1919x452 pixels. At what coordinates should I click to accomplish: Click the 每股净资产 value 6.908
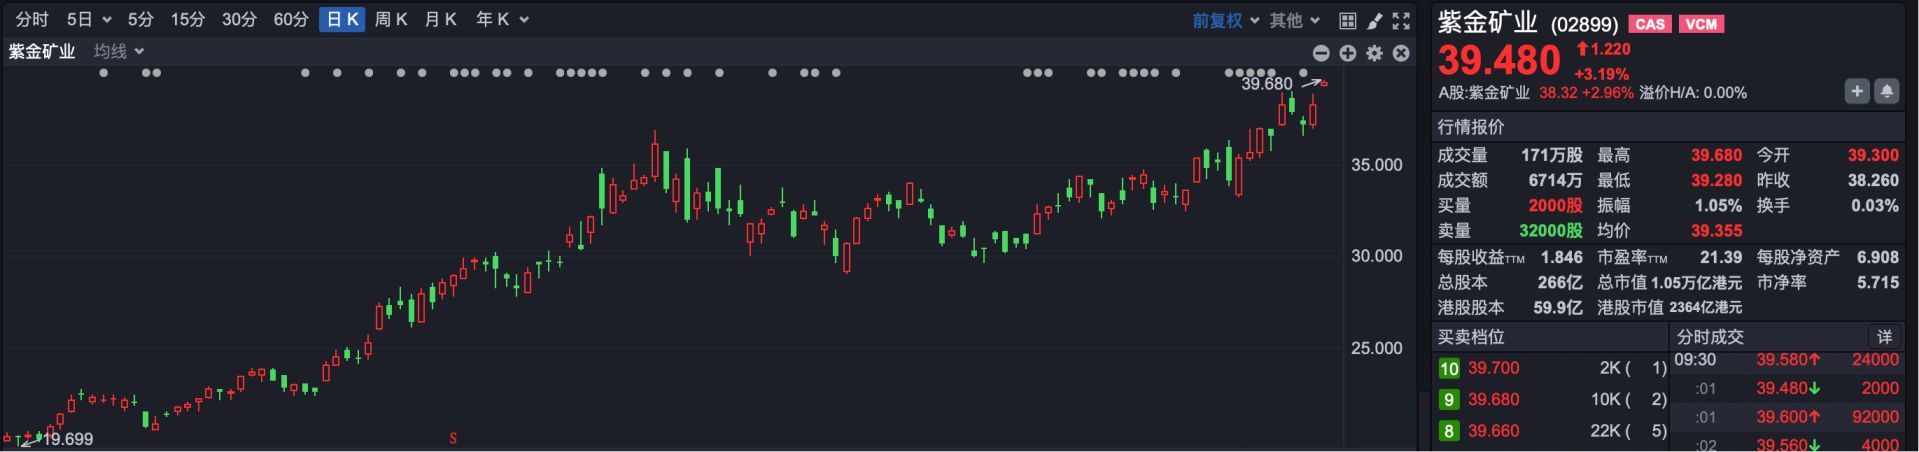coord(1877,257)
